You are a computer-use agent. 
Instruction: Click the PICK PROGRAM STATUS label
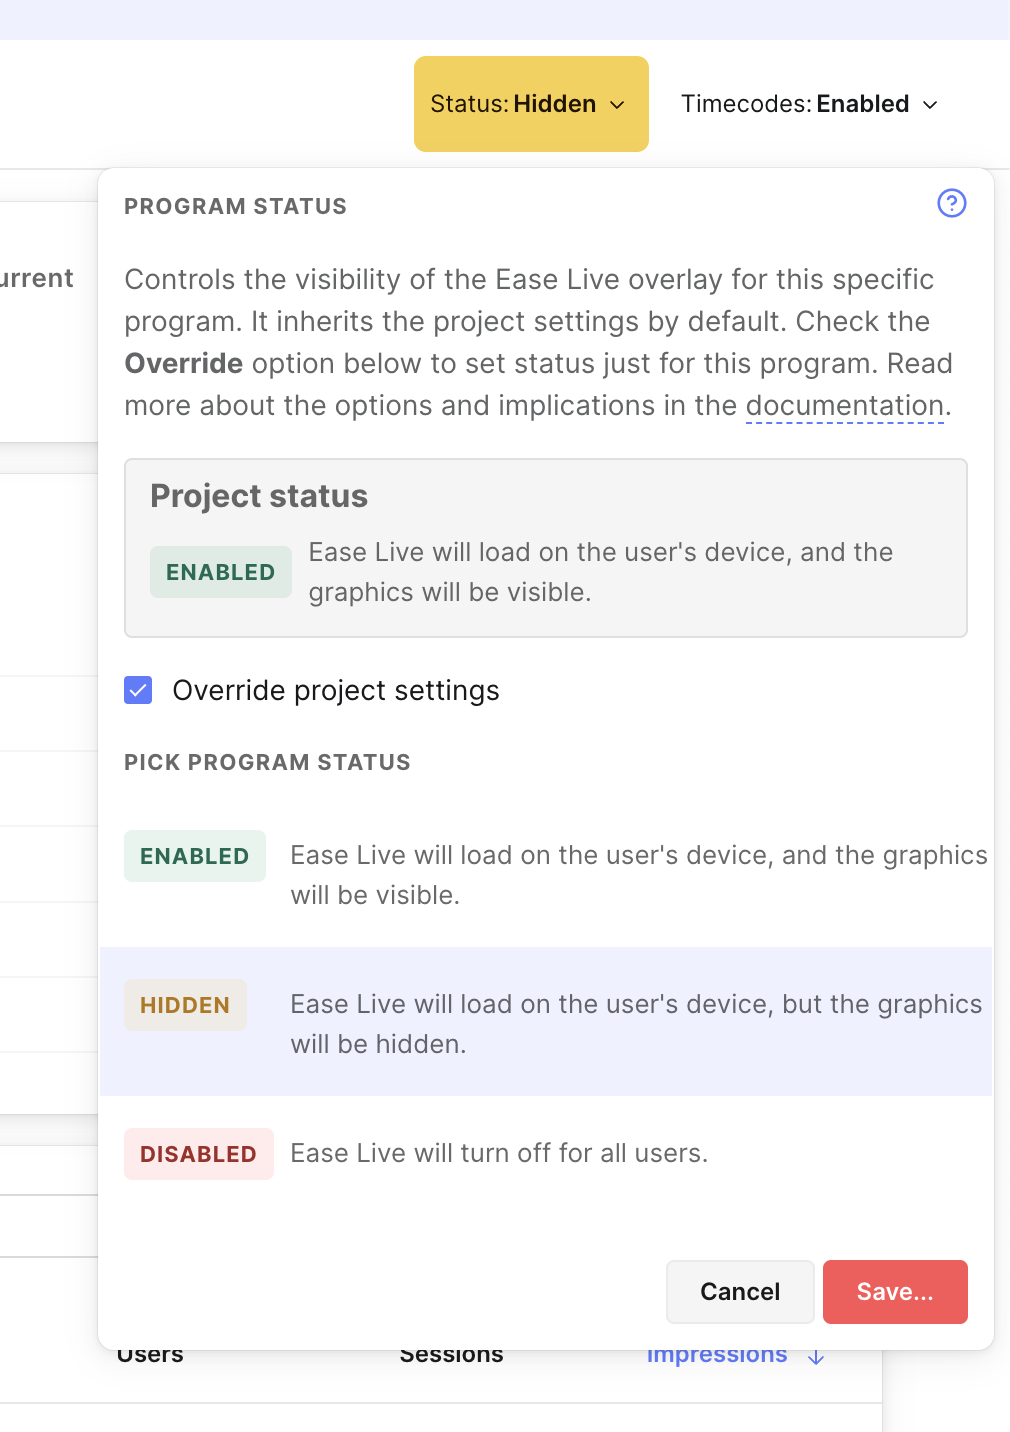267,762
